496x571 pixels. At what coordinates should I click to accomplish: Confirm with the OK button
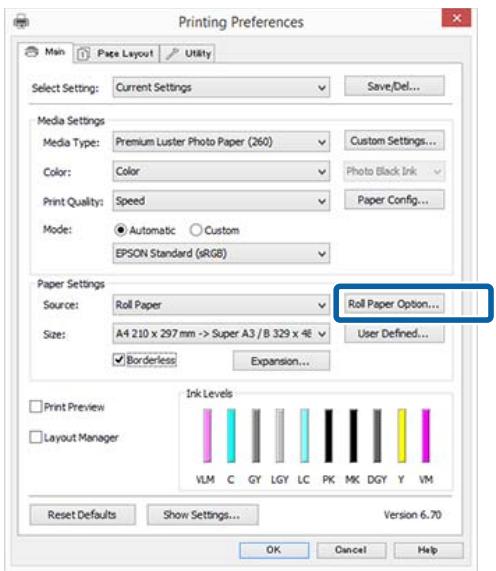pos(274,550)
